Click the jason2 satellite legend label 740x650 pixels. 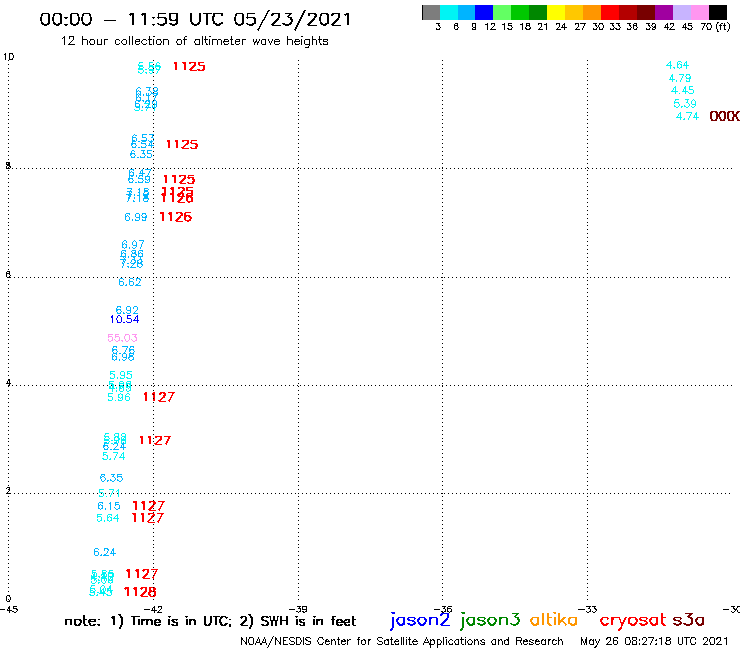[420, 620]
